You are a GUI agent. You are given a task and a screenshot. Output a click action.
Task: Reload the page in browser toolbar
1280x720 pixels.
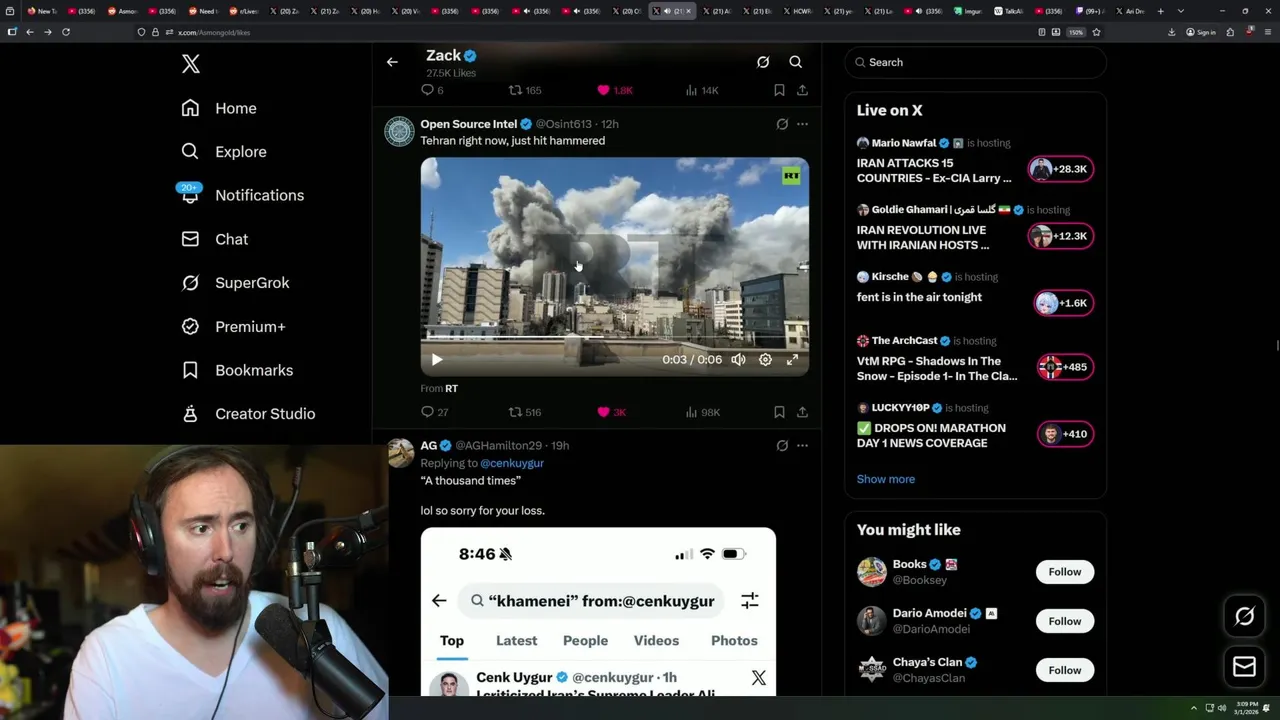(x=66, y=32)
